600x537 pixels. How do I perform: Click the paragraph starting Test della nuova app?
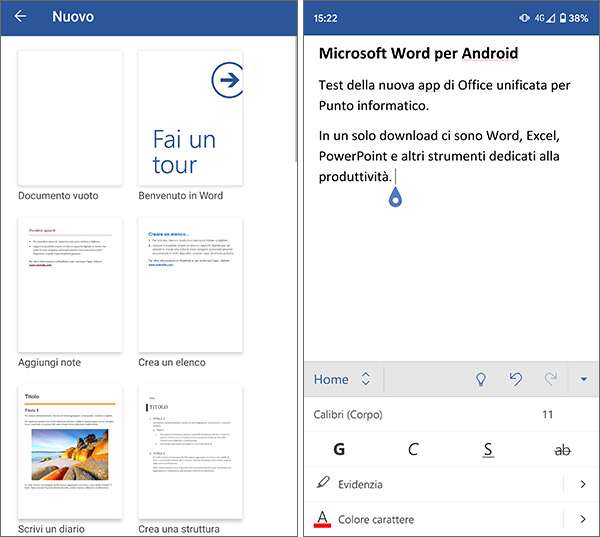(444, 95)
